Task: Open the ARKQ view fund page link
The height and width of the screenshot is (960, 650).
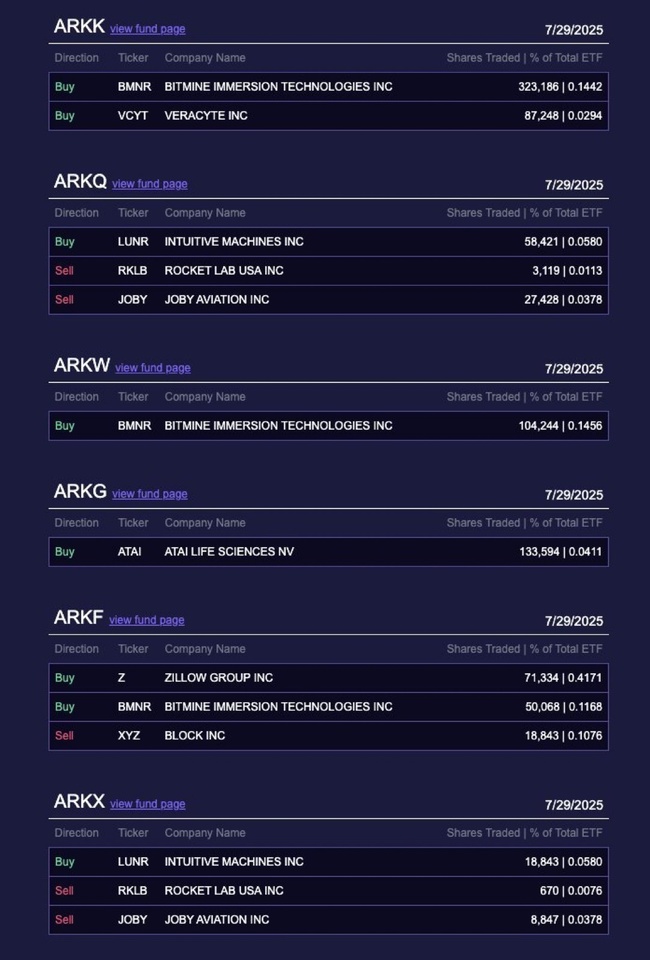Action: pos(149,184)
